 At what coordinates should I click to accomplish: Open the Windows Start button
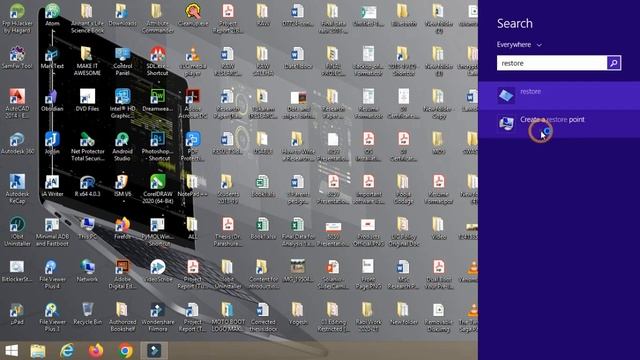tap(11, 351)
